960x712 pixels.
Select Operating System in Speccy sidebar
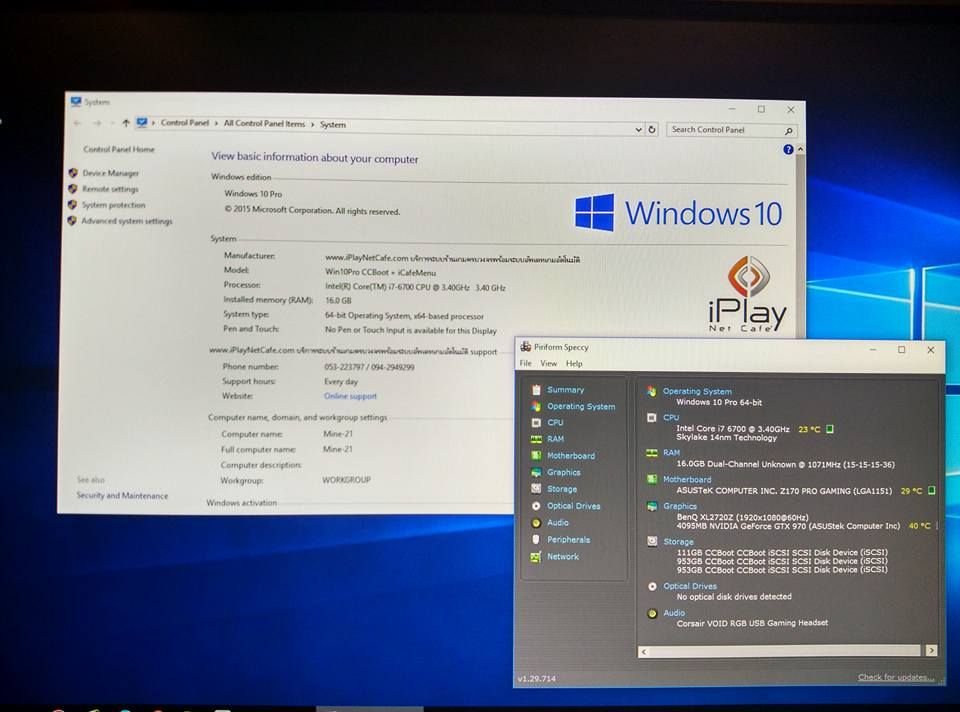point(580,406)
